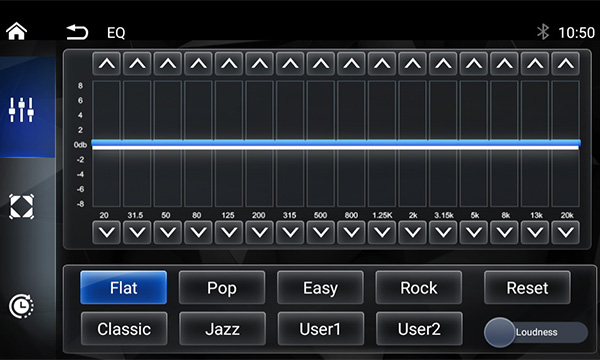Raise the 2k band with up chevron
The width and height of the screenshot is (600, 360).
coord(412,64)
